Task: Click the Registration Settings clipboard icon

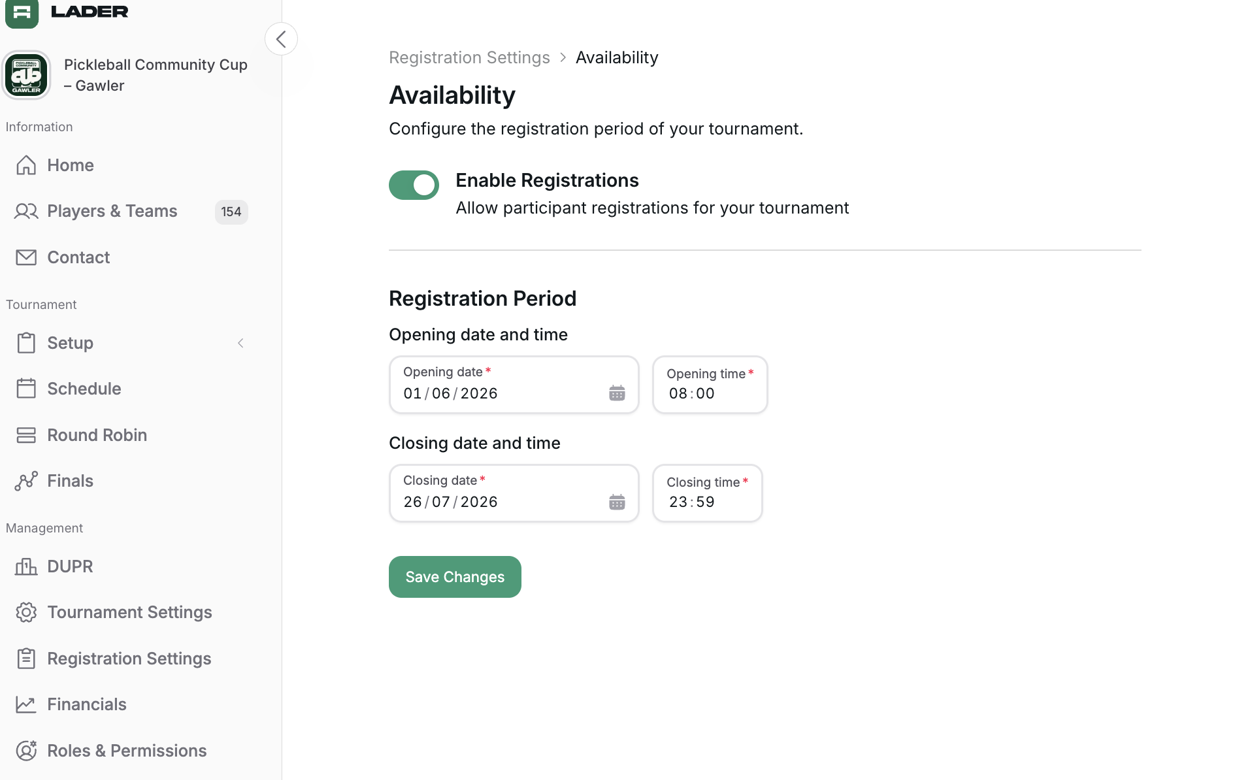Action: coord(26,658)
